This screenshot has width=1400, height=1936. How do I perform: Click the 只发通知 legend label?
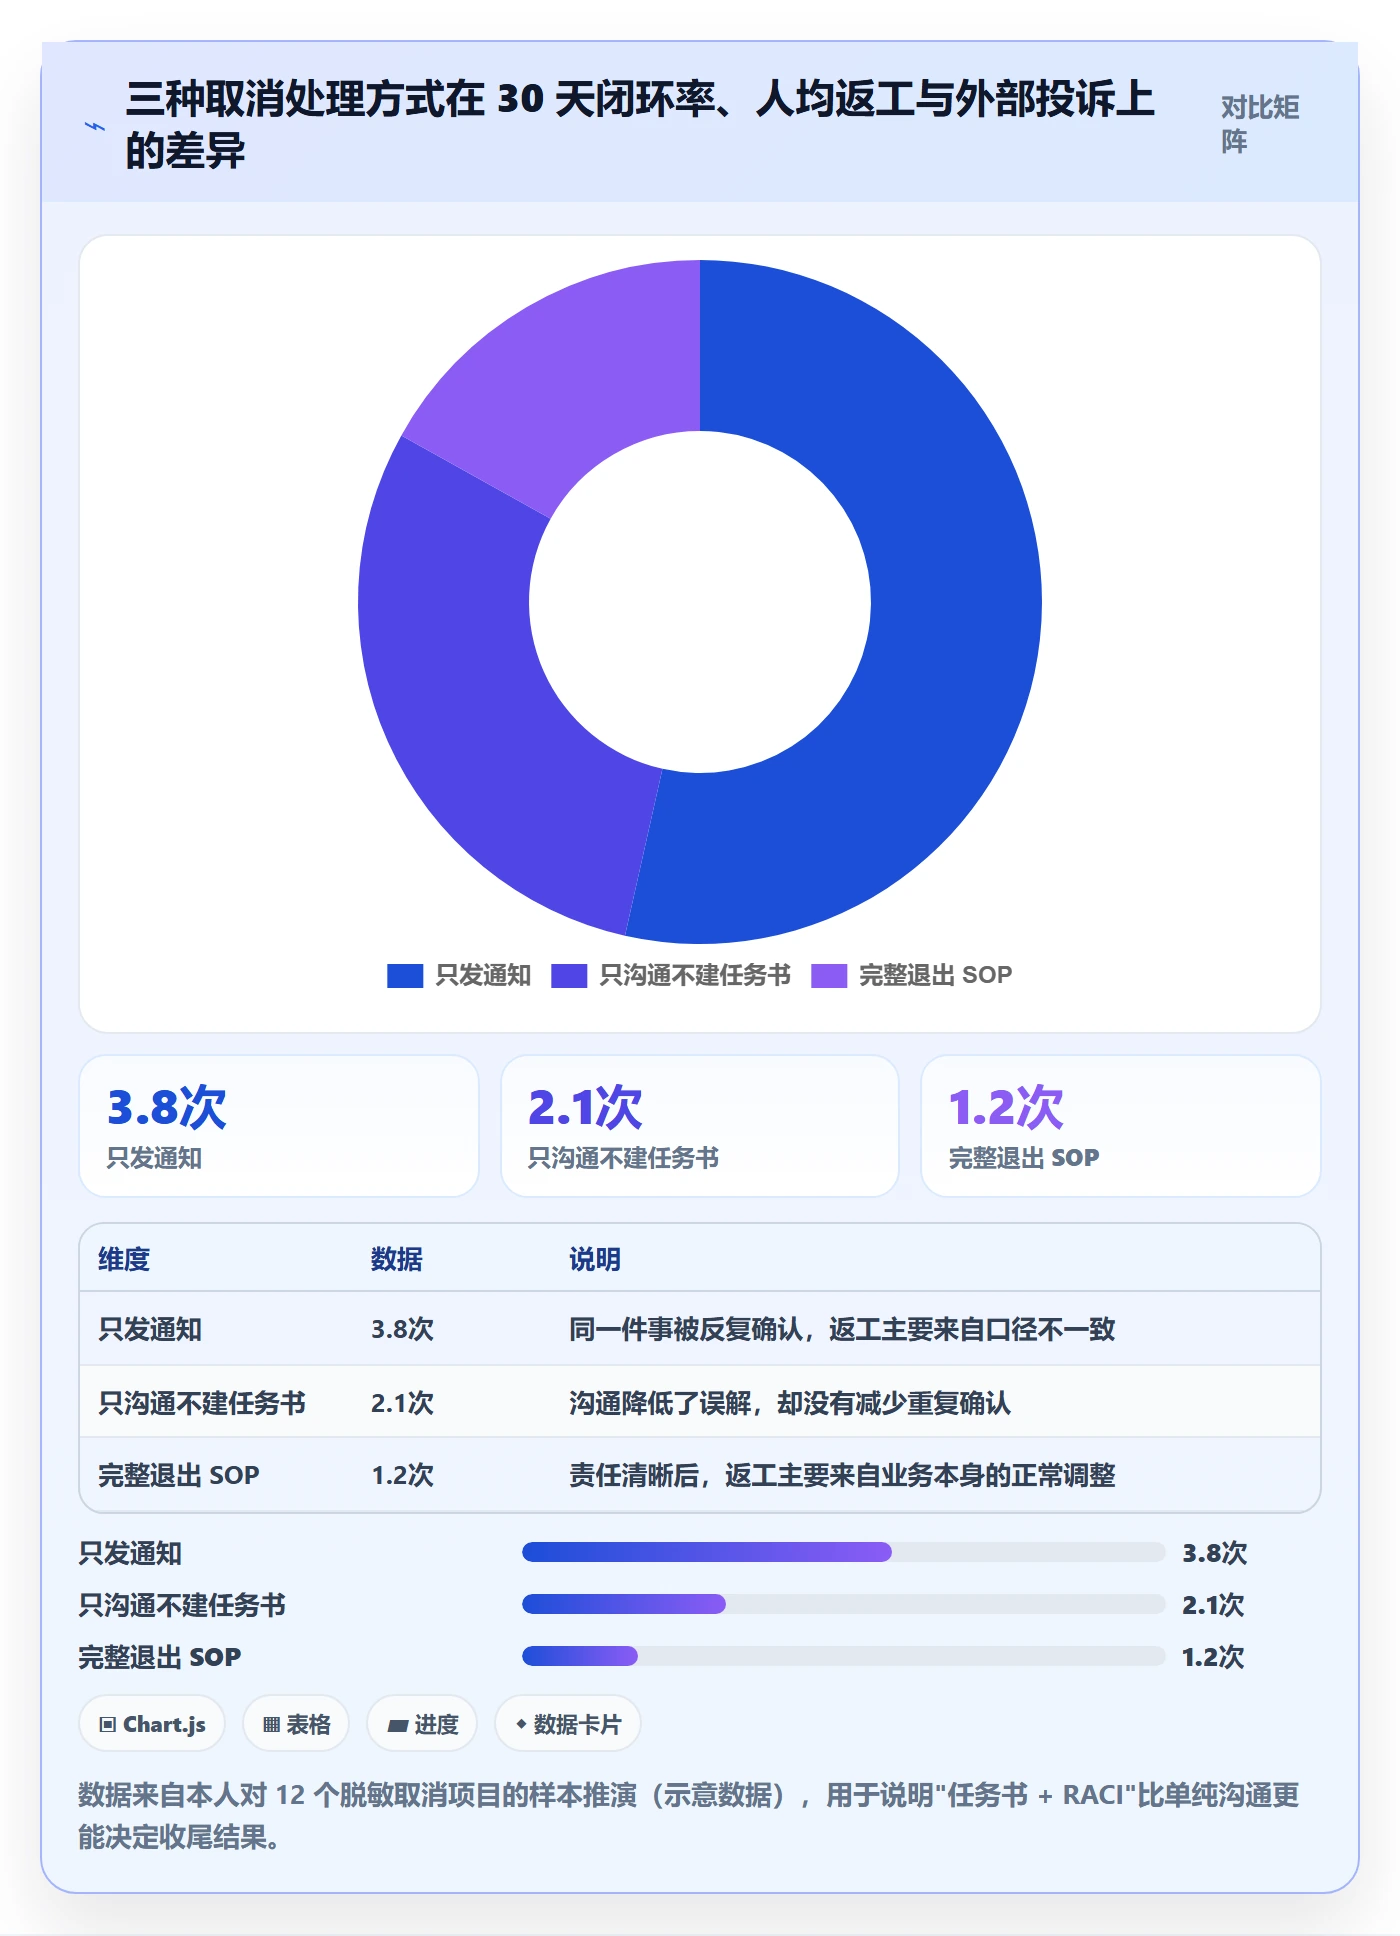point(483,975)
